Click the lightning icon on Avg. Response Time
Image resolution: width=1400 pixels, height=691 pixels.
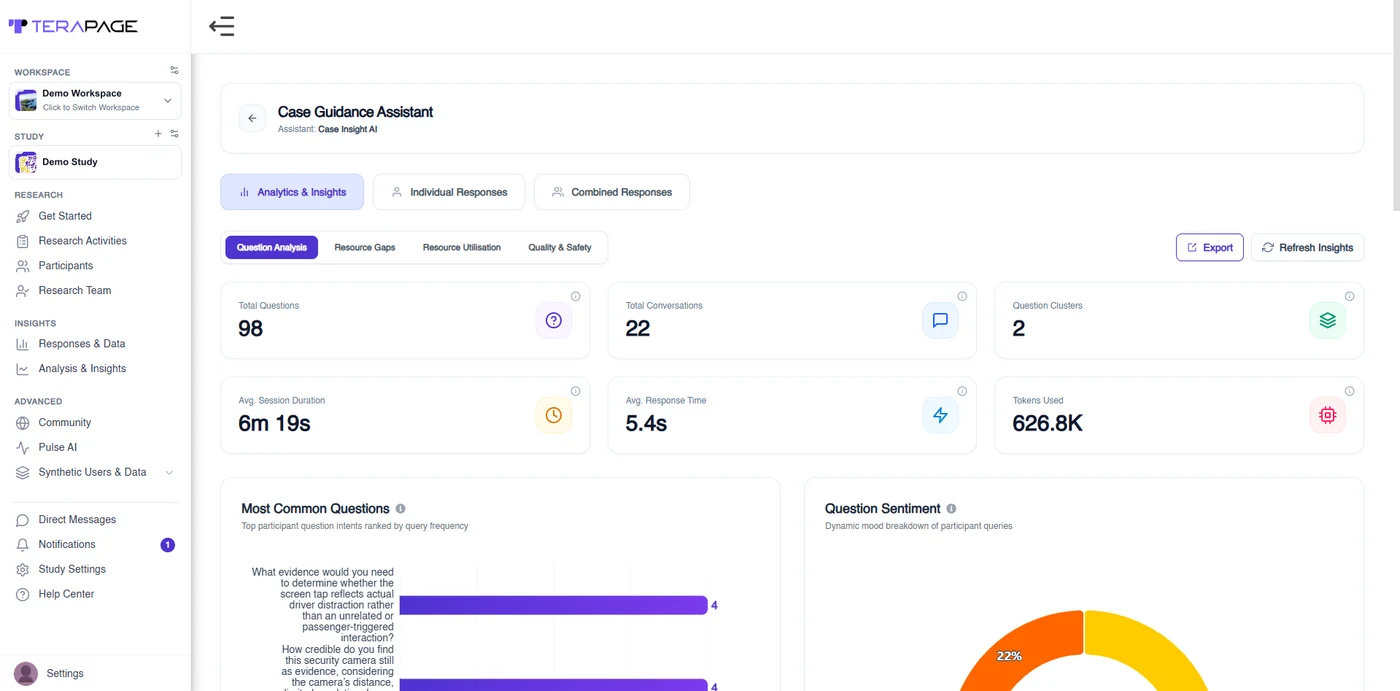940,415
